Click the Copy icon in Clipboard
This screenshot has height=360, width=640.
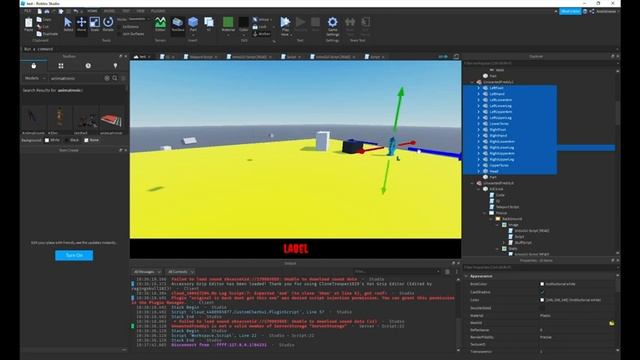[39, 19]
